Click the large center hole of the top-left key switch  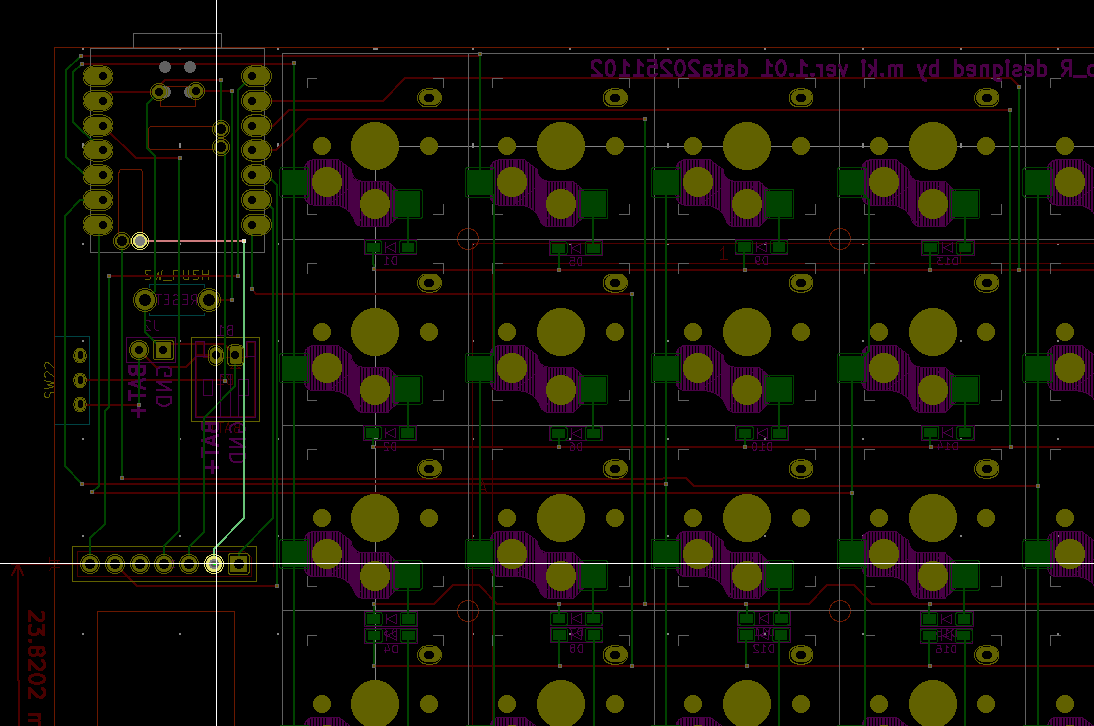[x=375, y=146]
